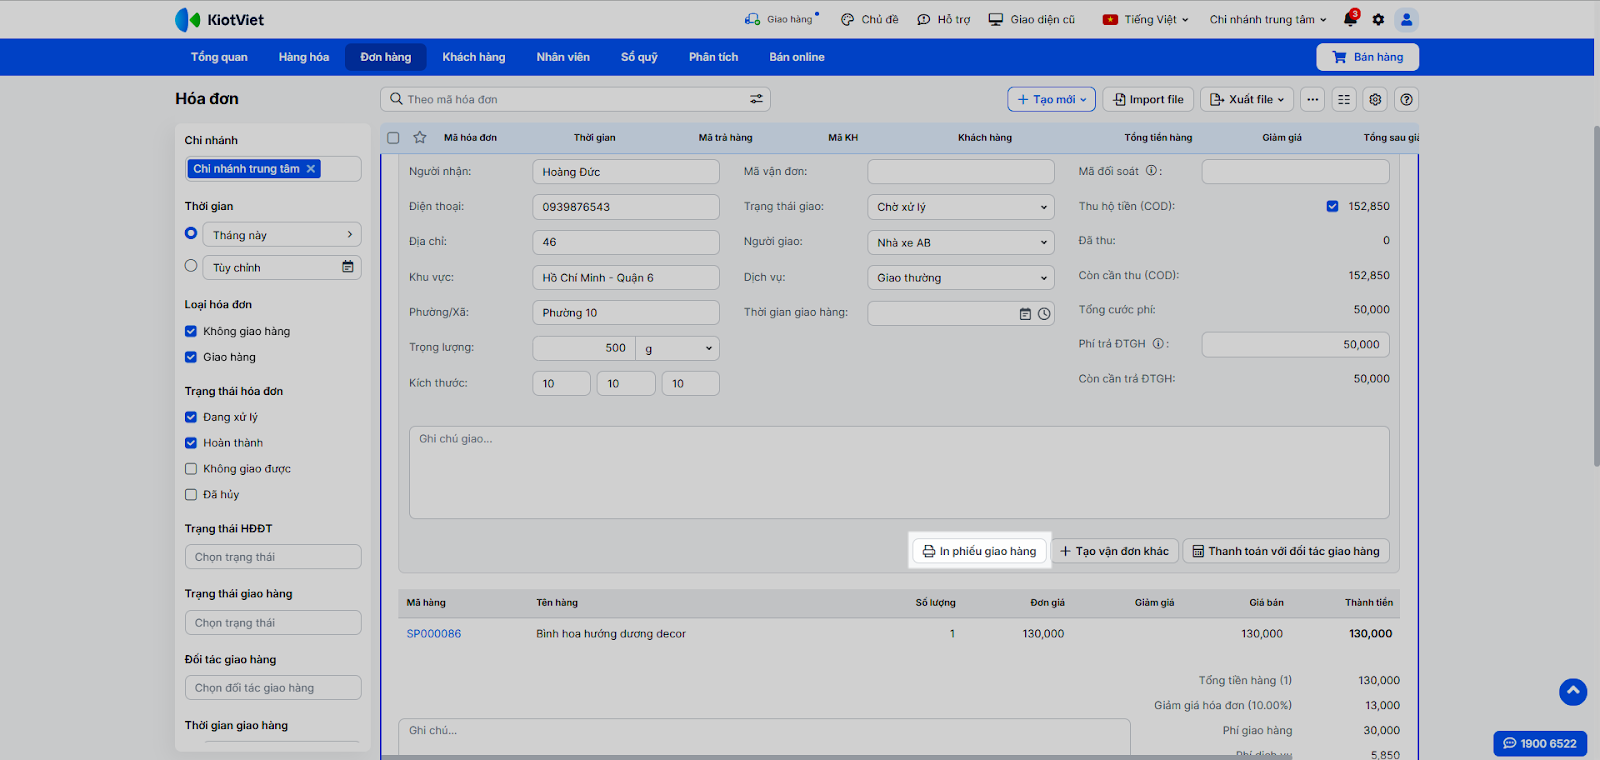Go to the Tổng quan menu
The image size is (1600, 760).
coord(219,57)
